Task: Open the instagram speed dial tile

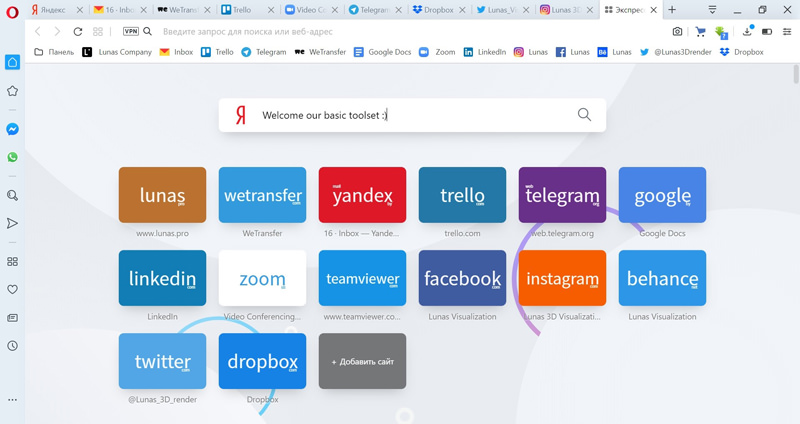Action: coord(562,278)
